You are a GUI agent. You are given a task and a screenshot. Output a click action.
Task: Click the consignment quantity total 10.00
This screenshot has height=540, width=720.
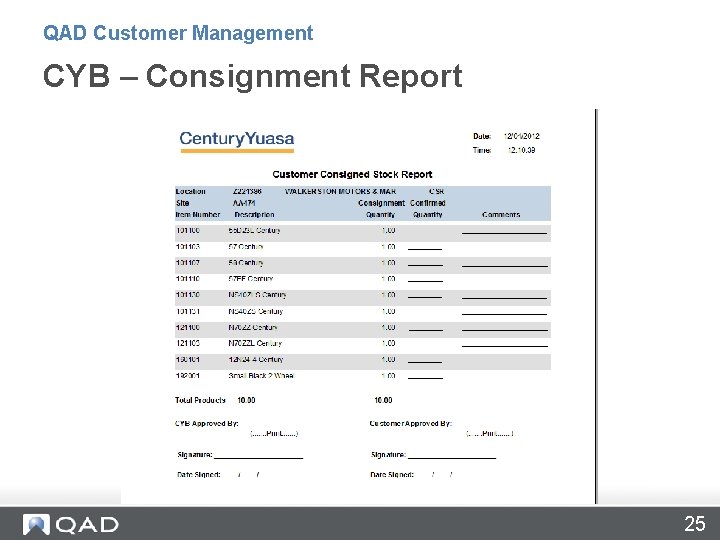pyautogui.click(x=383, y=400)
